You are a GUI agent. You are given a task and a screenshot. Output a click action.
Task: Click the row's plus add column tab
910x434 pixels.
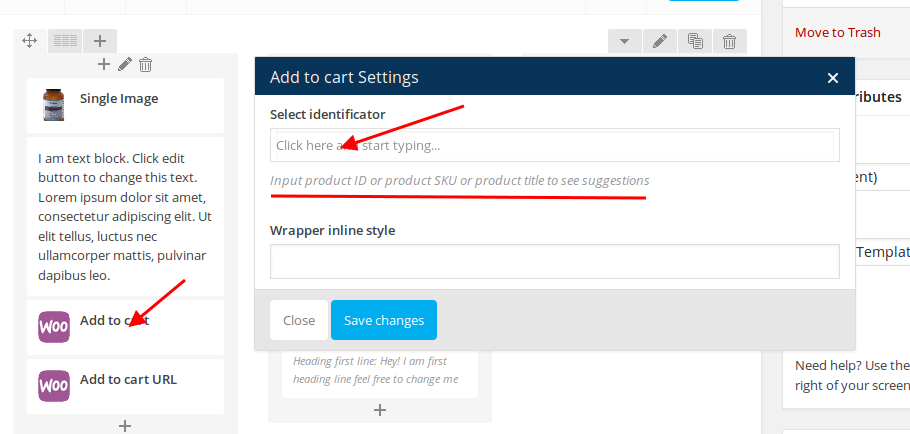click(100, 41)
